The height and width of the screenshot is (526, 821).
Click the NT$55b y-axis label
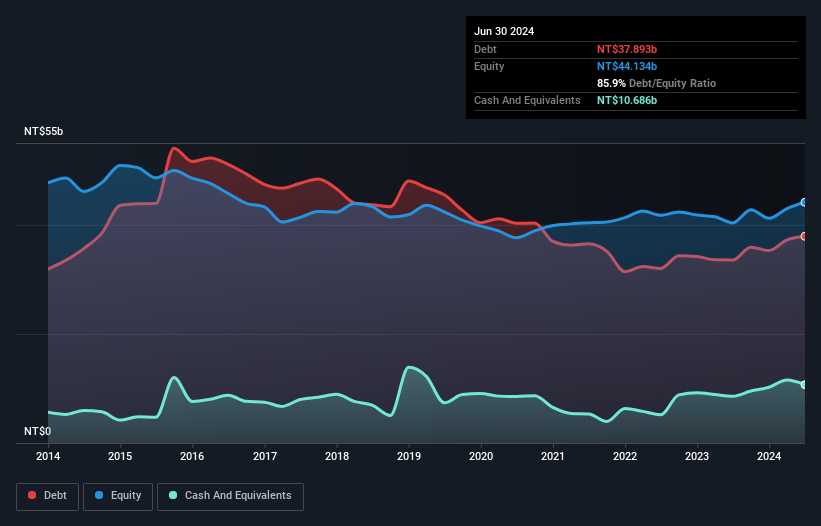43,131
